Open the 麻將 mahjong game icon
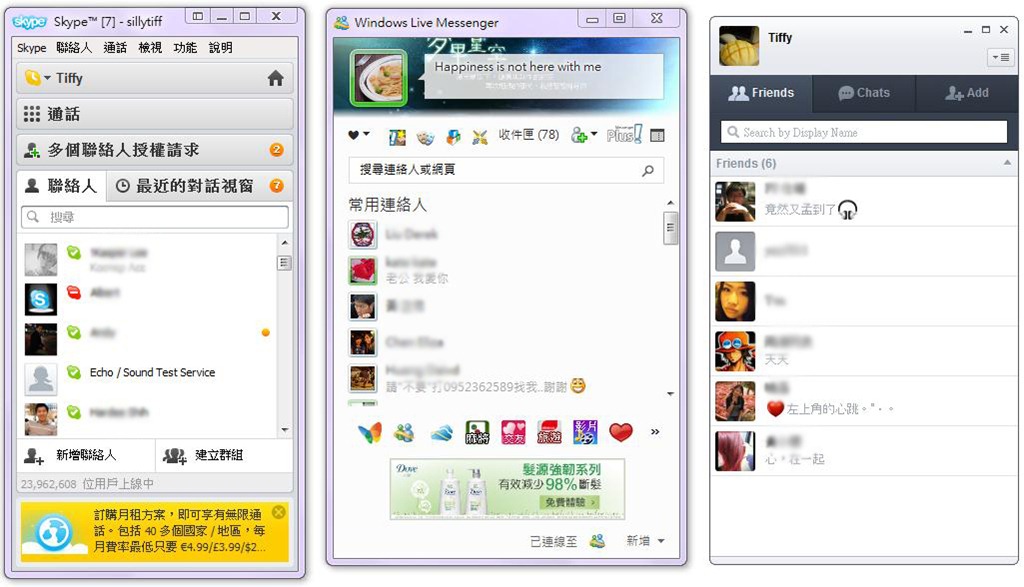Viewport: 1024px width, 587px height. coord(477,432)
